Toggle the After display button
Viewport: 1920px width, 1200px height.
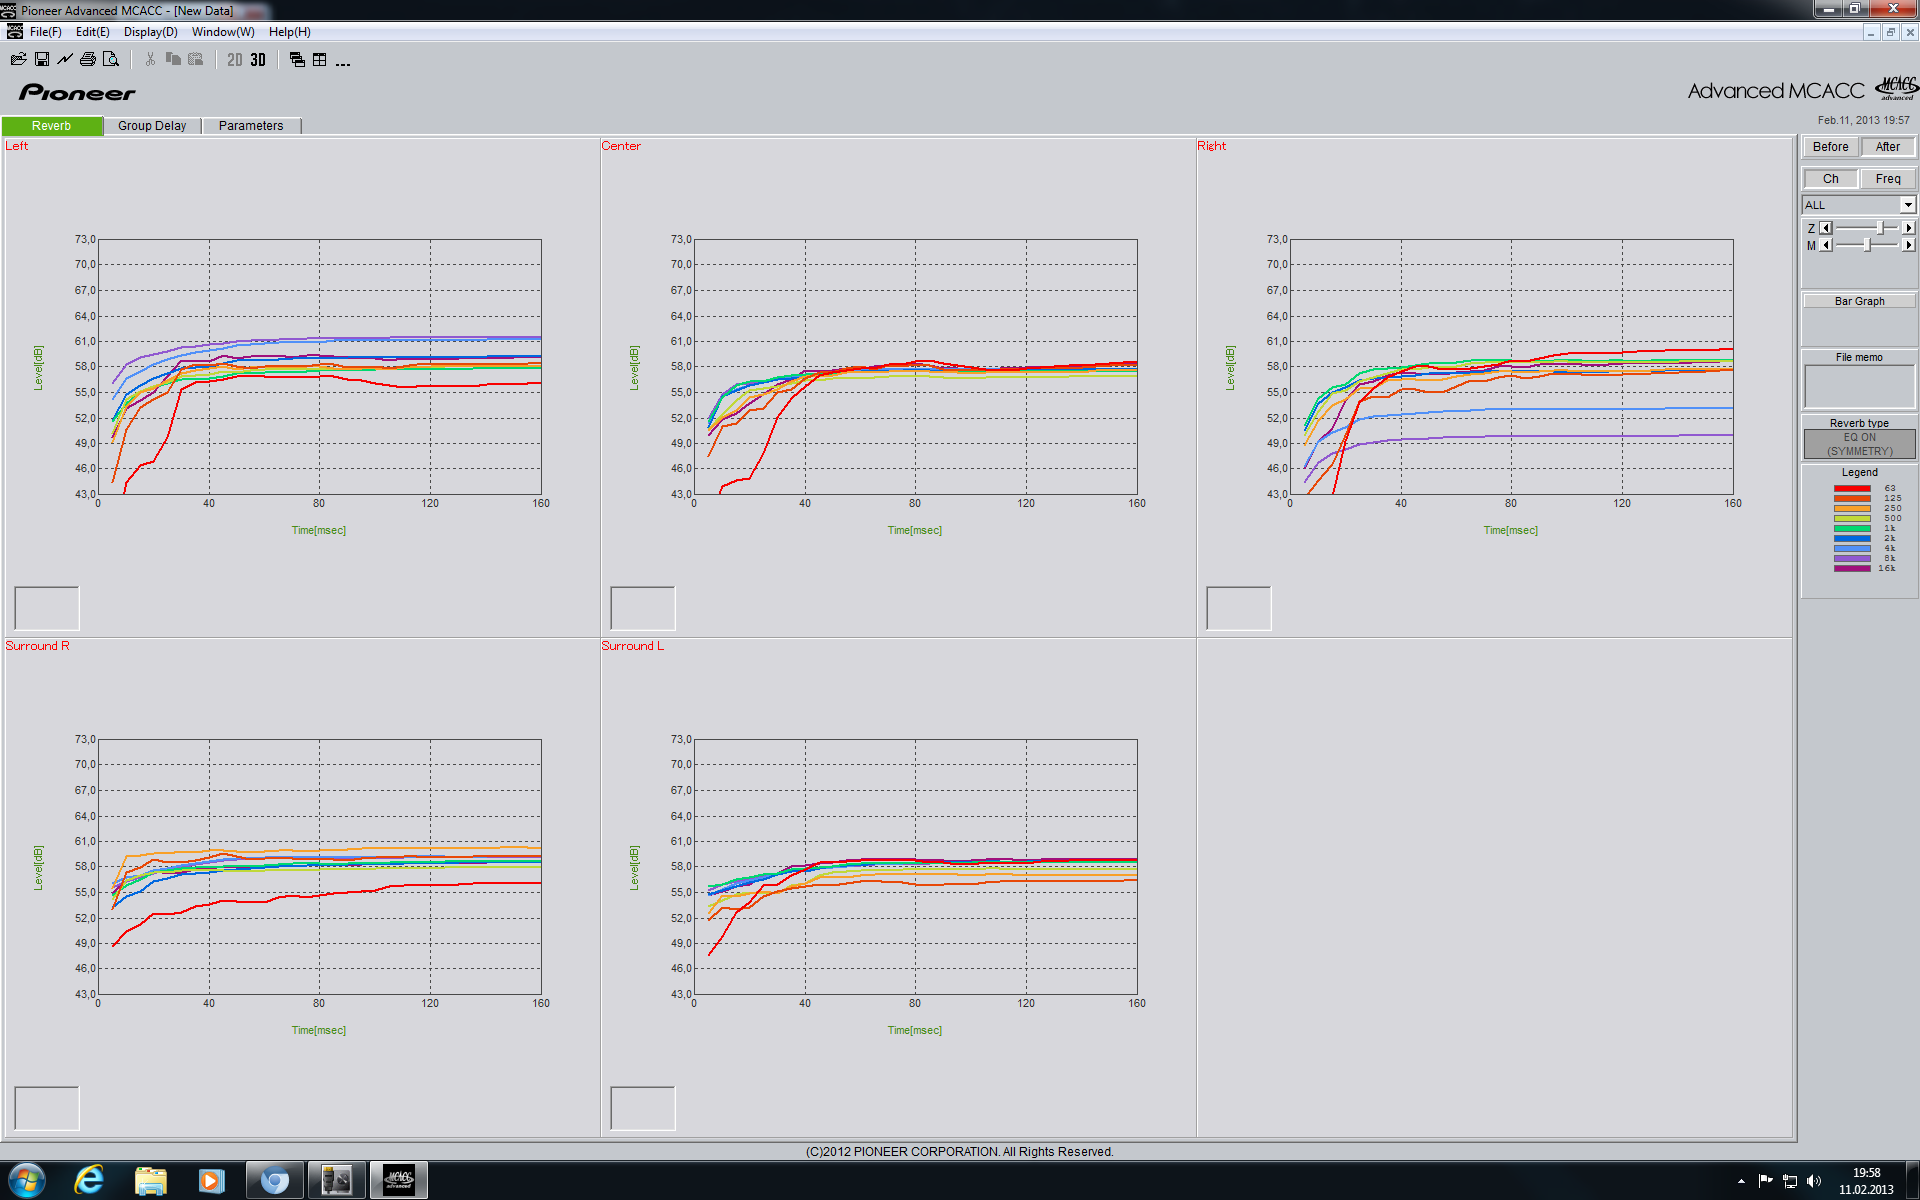click(x=1887, y=147)
